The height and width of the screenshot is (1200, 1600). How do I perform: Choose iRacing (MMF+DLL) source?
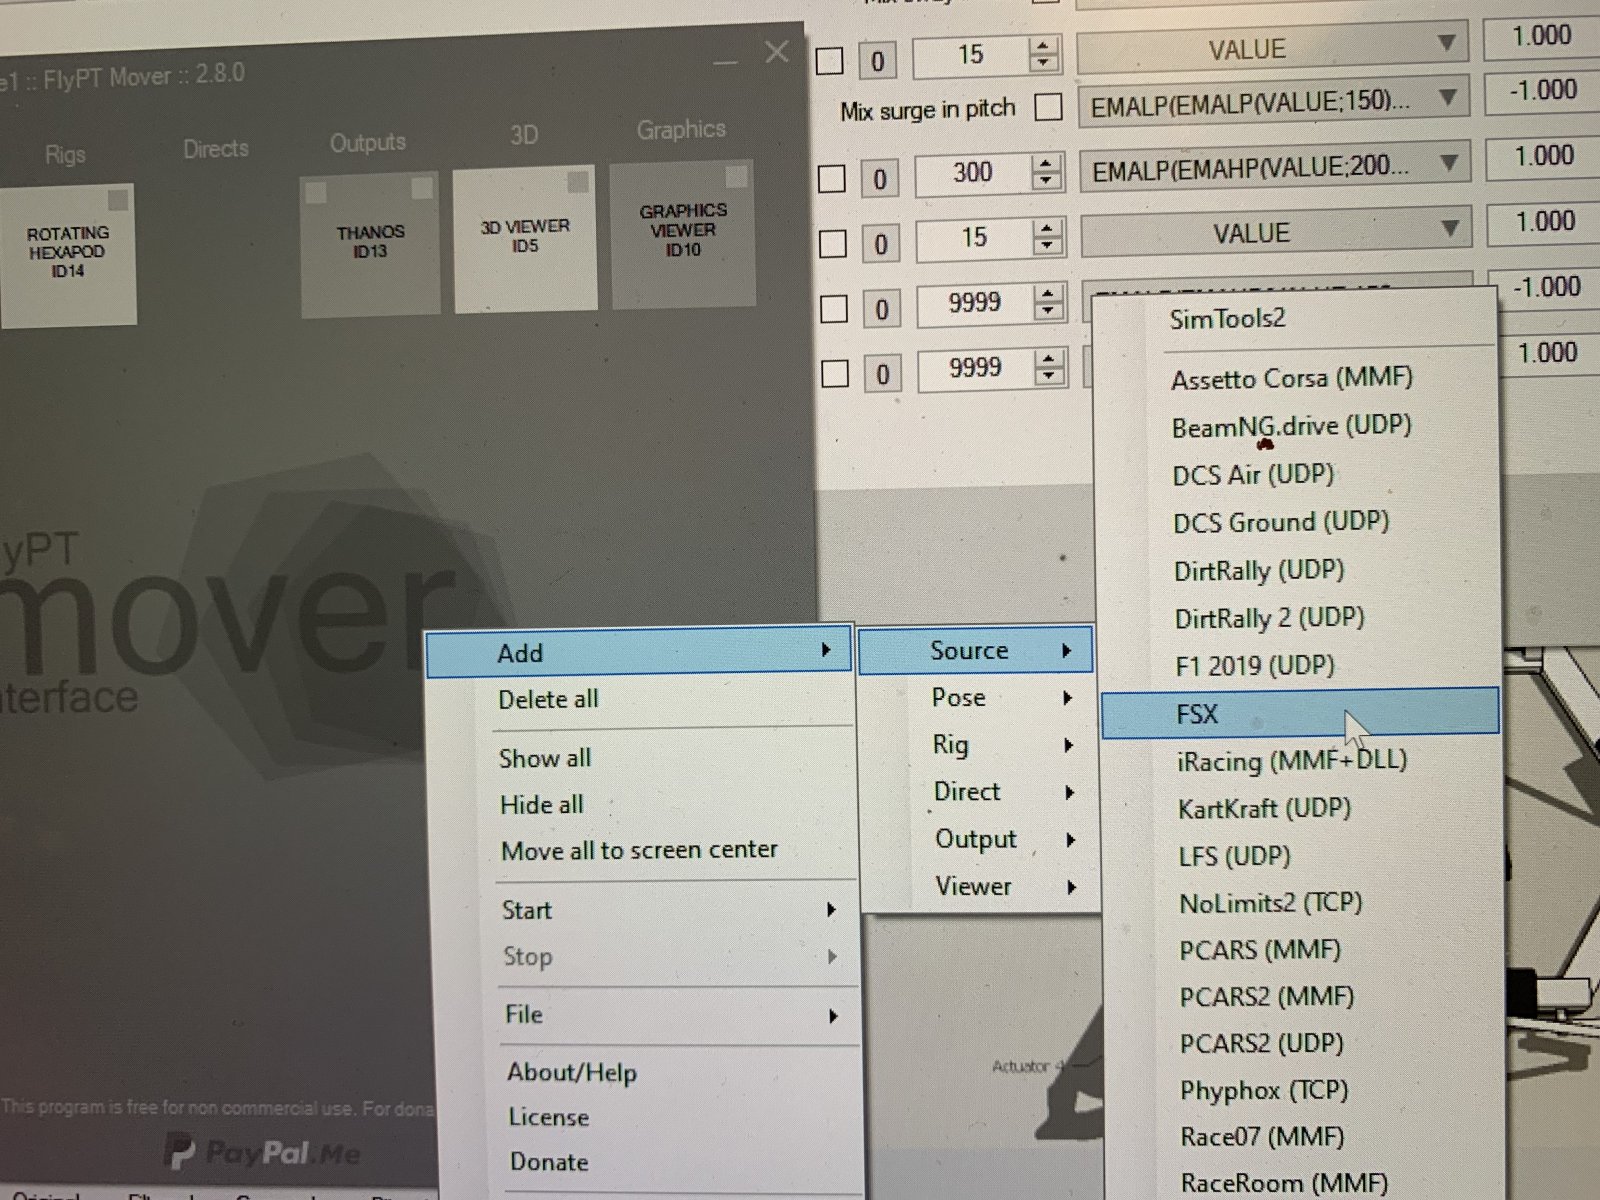coord(1292,761)
